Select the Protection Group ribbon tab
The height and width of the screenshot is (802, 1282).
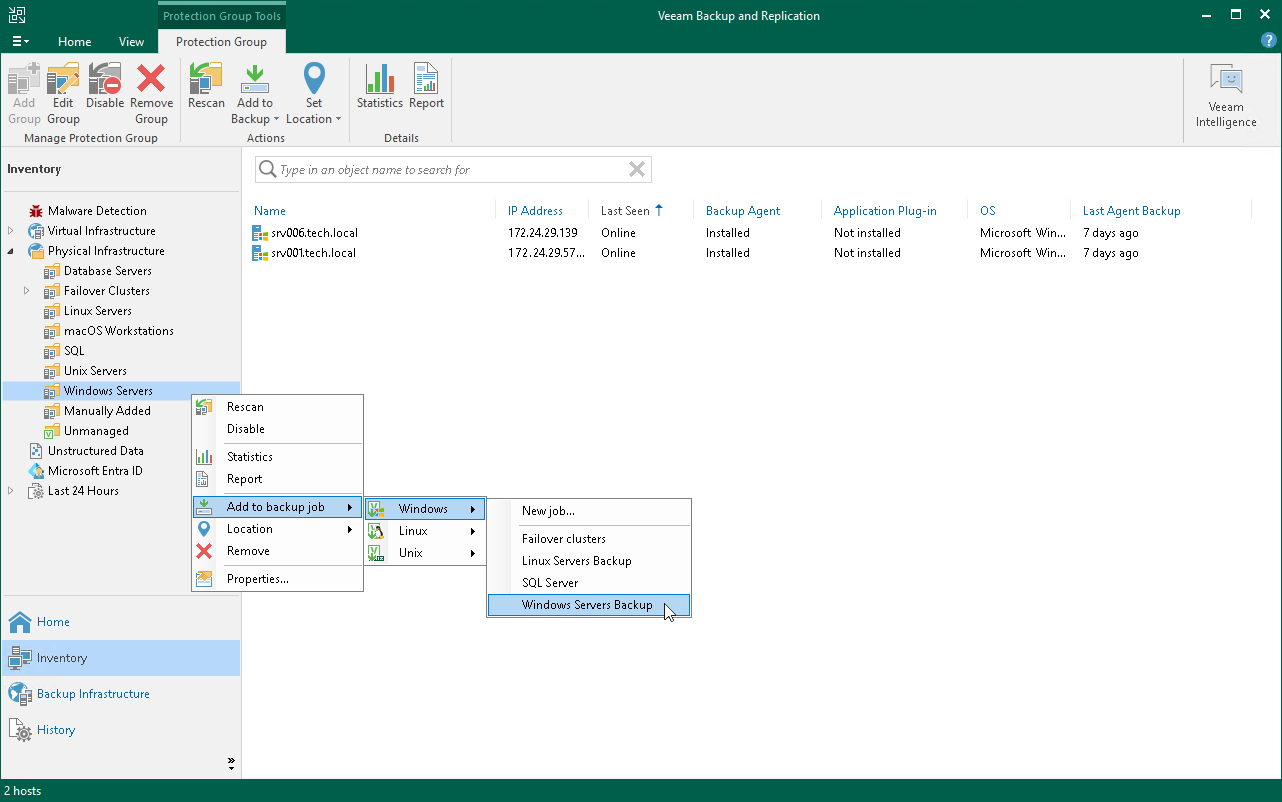point(221,42)
